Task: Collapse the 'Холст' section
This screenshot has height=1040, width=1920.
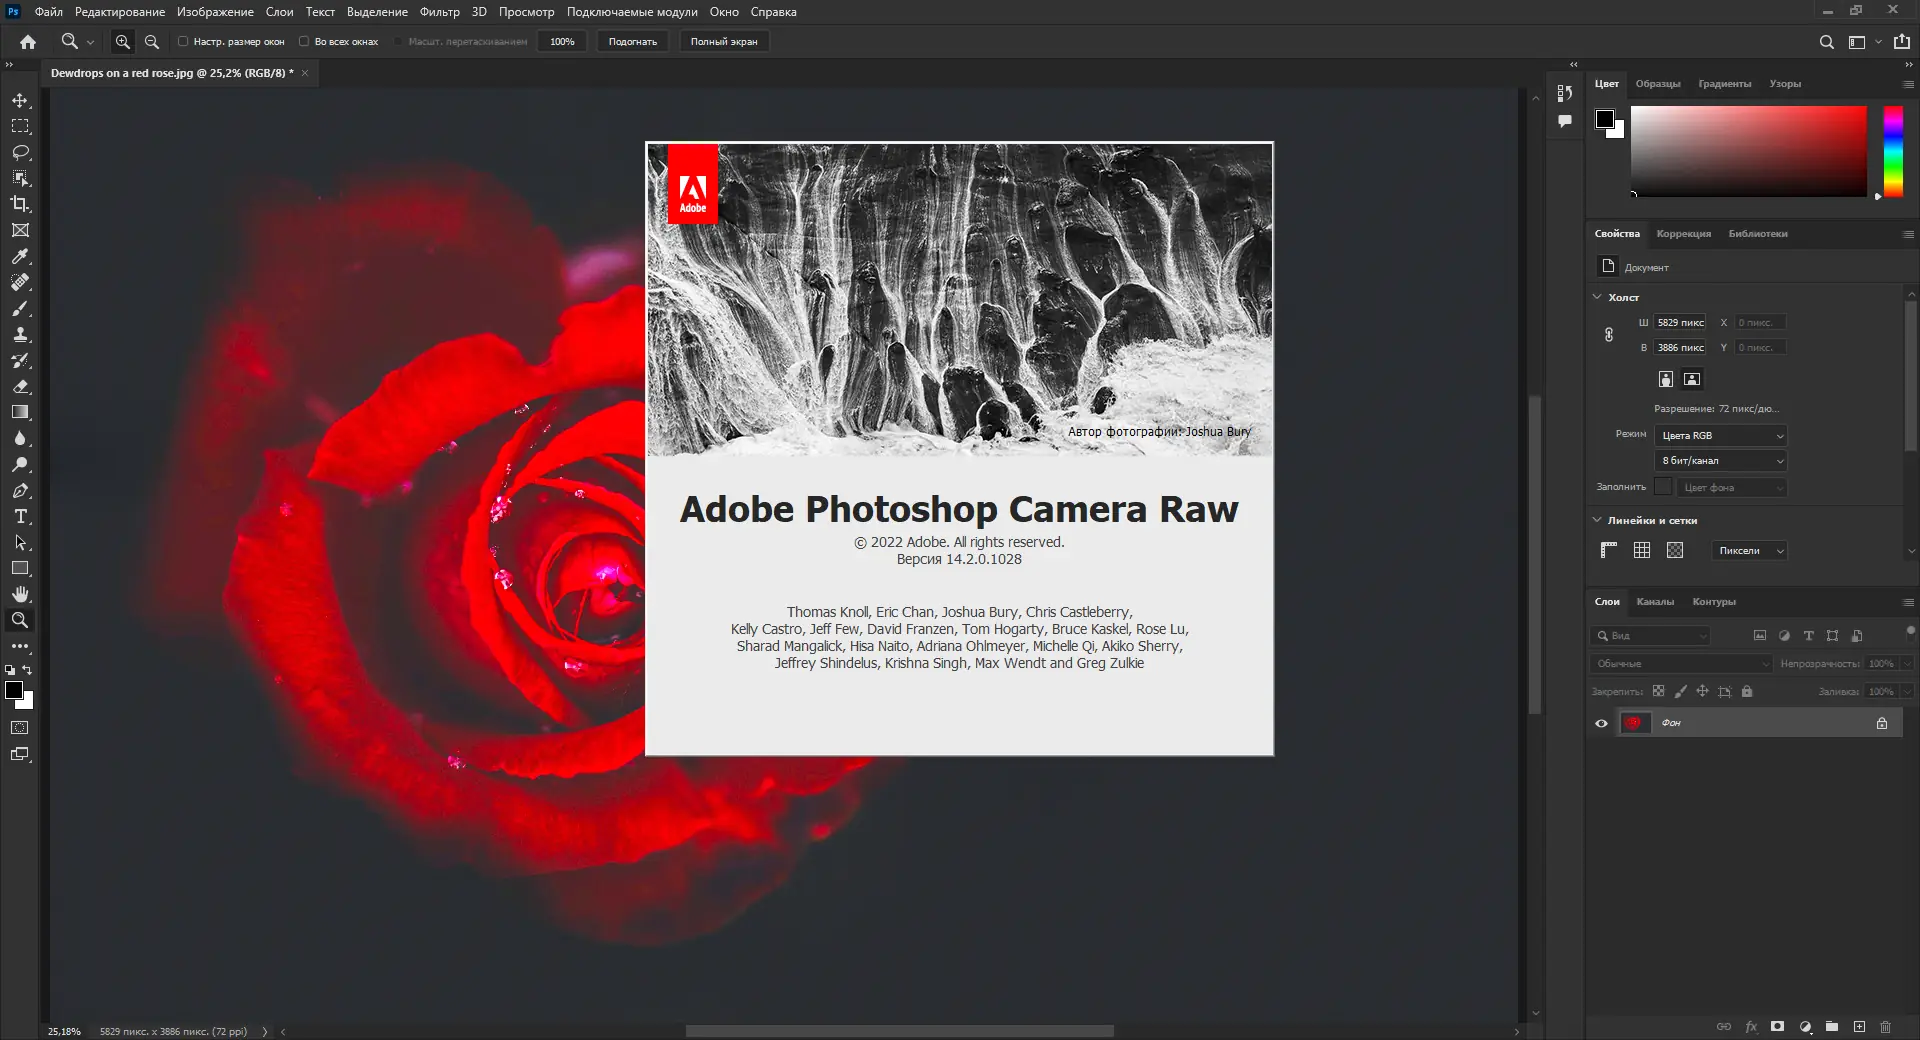Action: [1597, 297]
